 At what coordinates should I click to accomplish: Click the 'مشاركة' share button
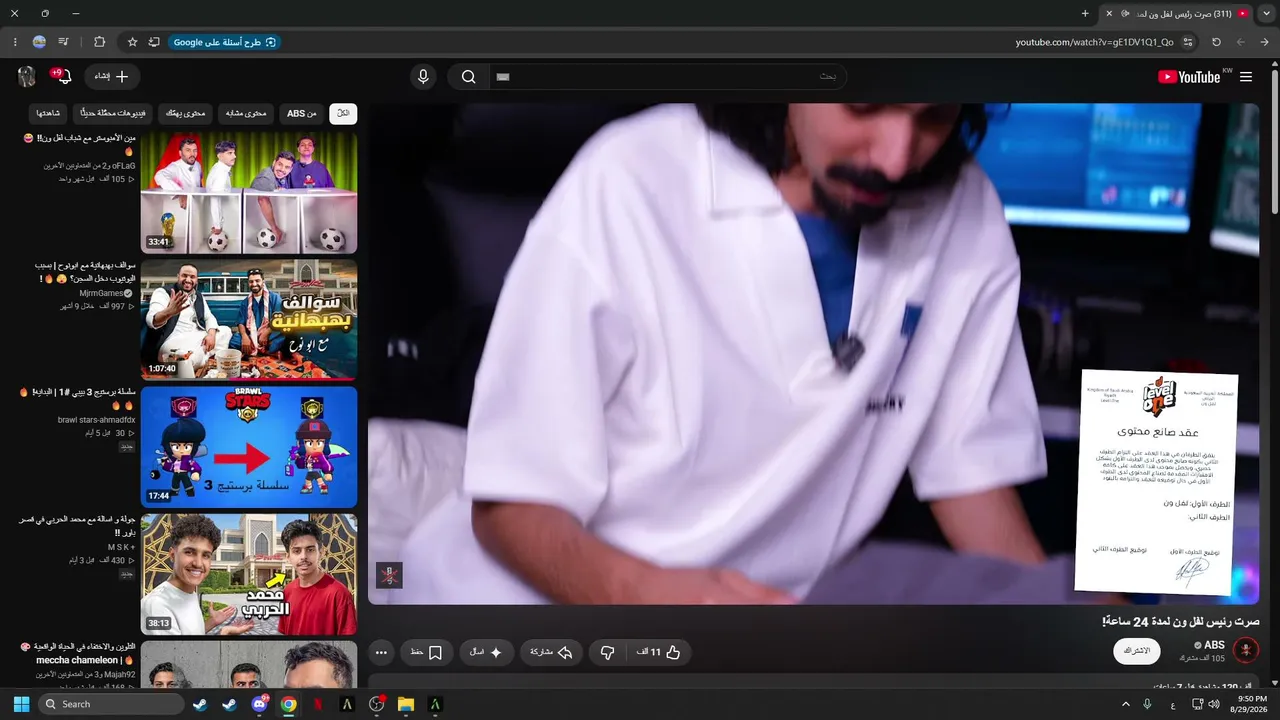[x=550, y=652]
